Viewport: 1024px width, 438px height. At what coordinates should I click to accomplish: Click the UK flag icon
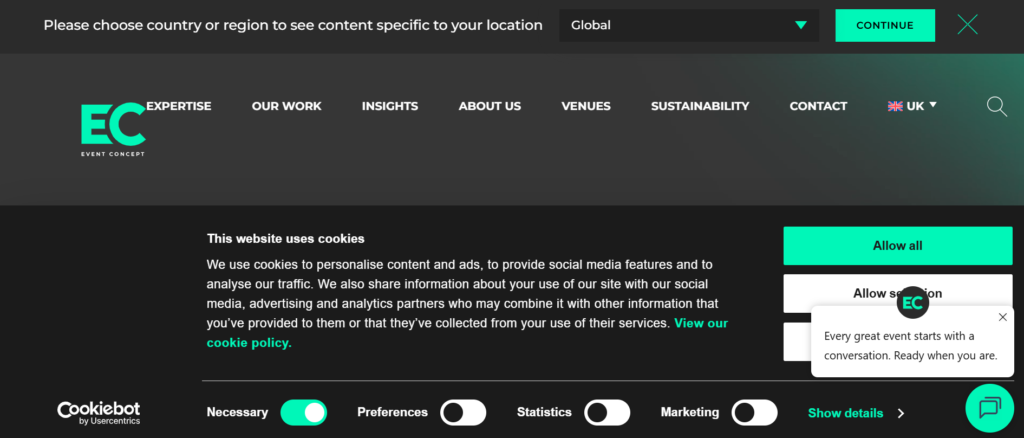(895, 106)
